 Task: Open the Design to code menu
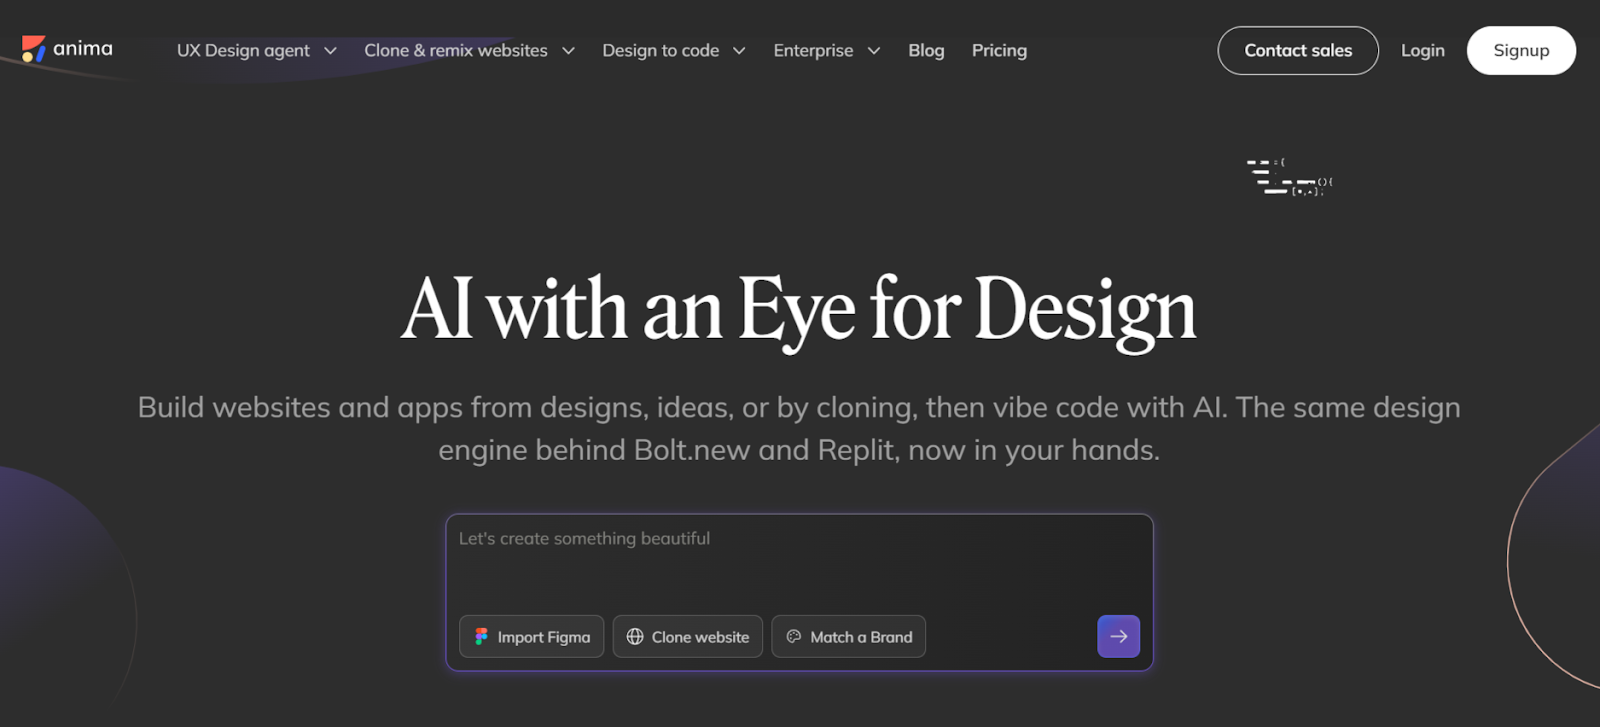[673, 50]
